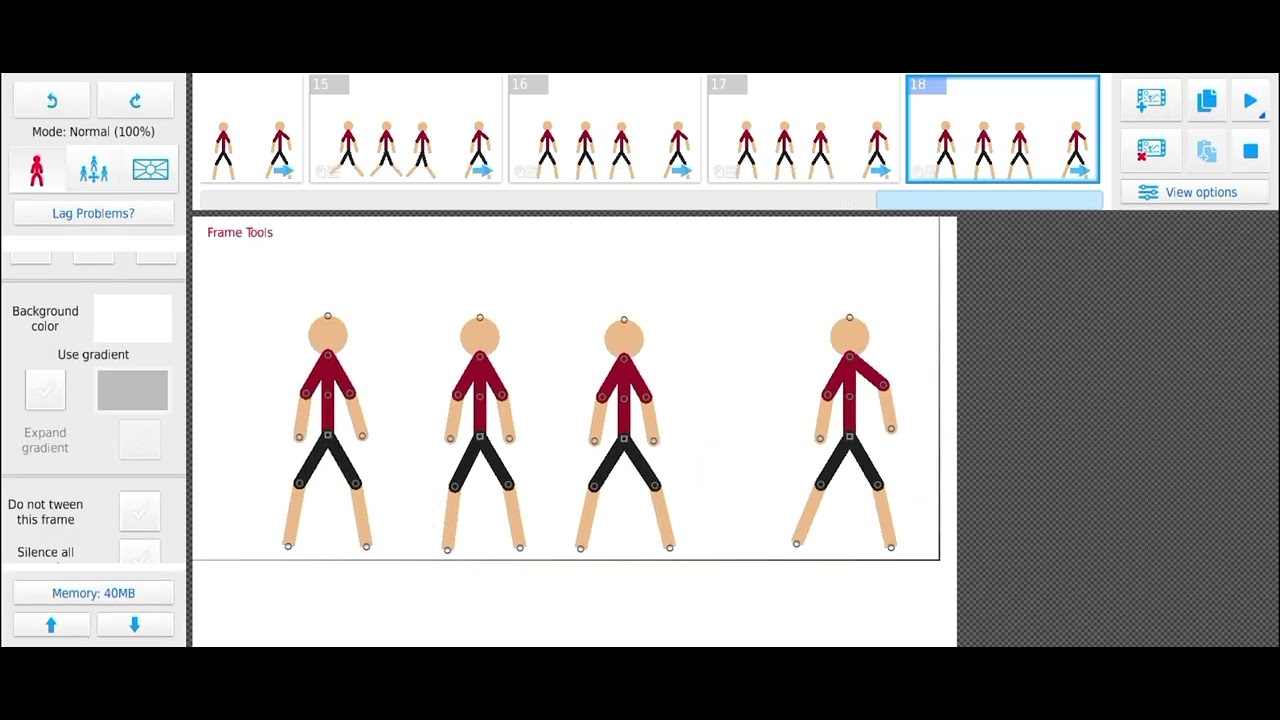Toggle the Use gradient checkbox
The height and width of the screenshot is (720, 1280).
point(45,390)
